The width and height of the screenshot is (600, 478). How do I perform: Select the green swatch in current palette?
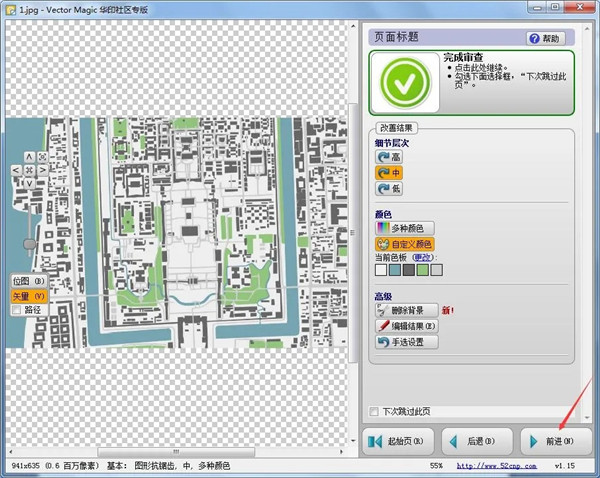[423, 270]
